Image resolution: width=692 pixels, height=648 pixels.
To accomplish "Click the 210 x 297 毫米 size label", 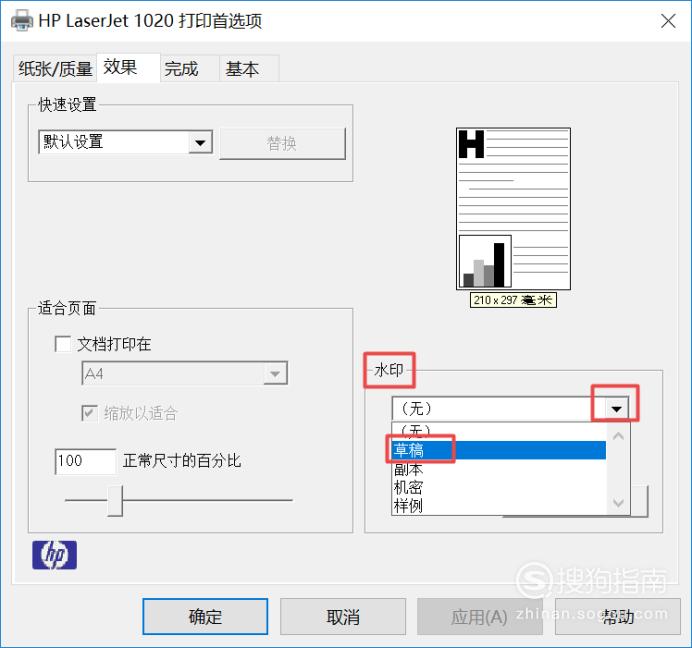I will (x=513, y=300).
